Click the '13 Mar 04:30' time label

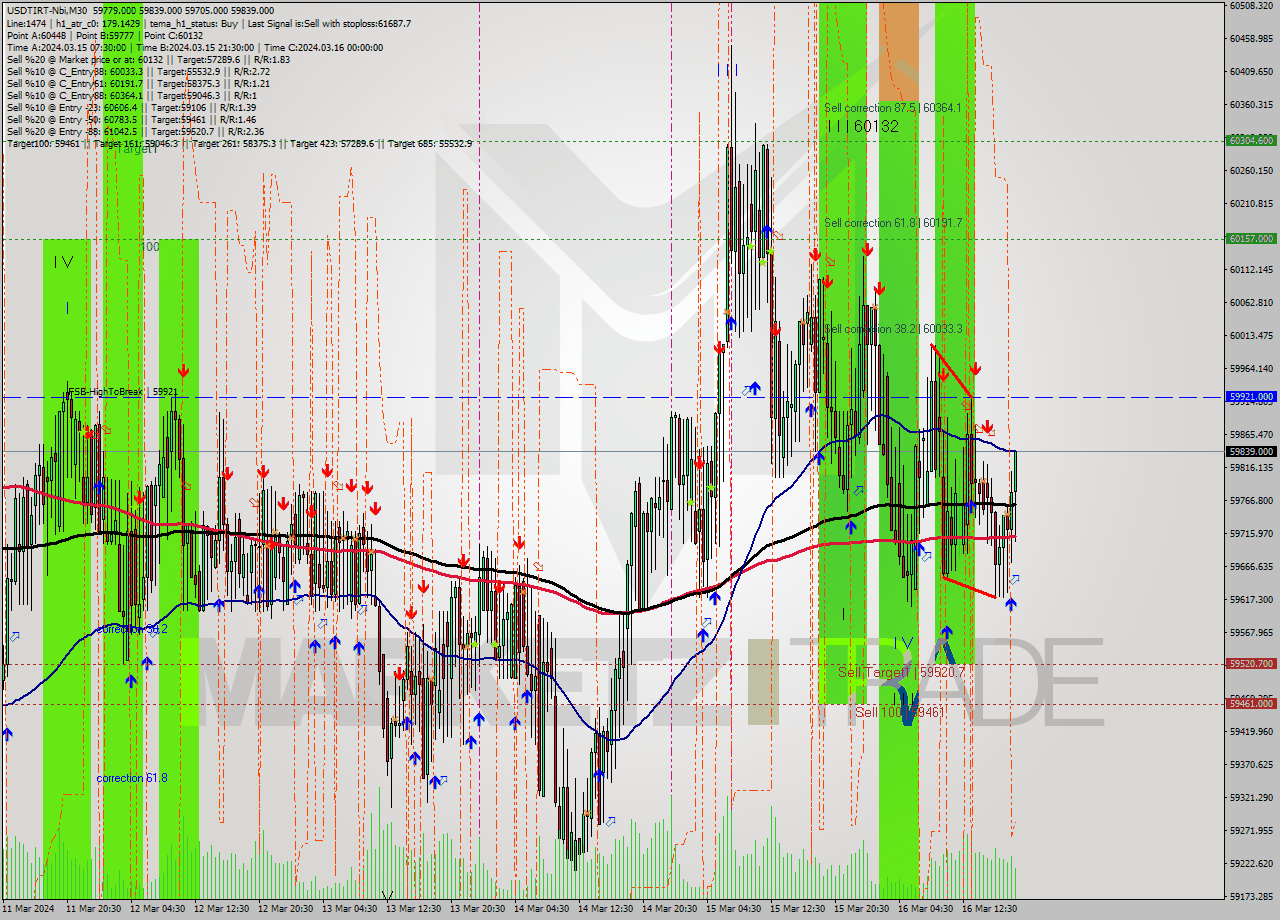[350, 909]
